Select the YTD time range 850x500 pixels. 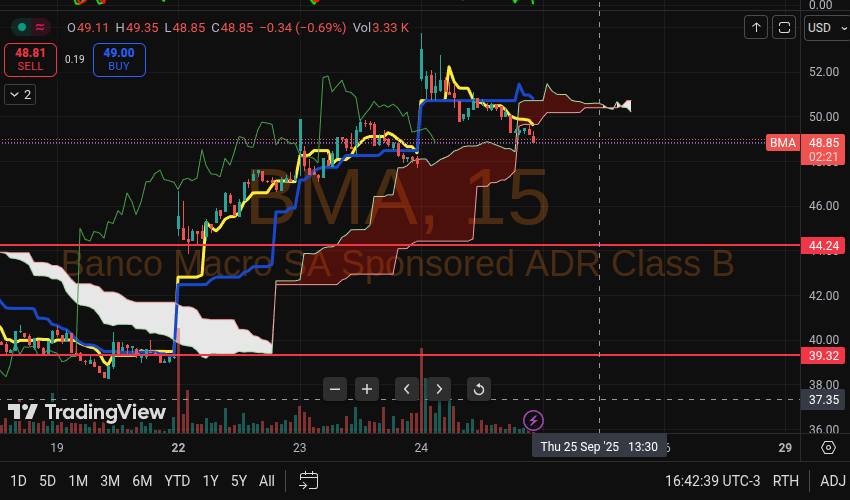point(177,481)
